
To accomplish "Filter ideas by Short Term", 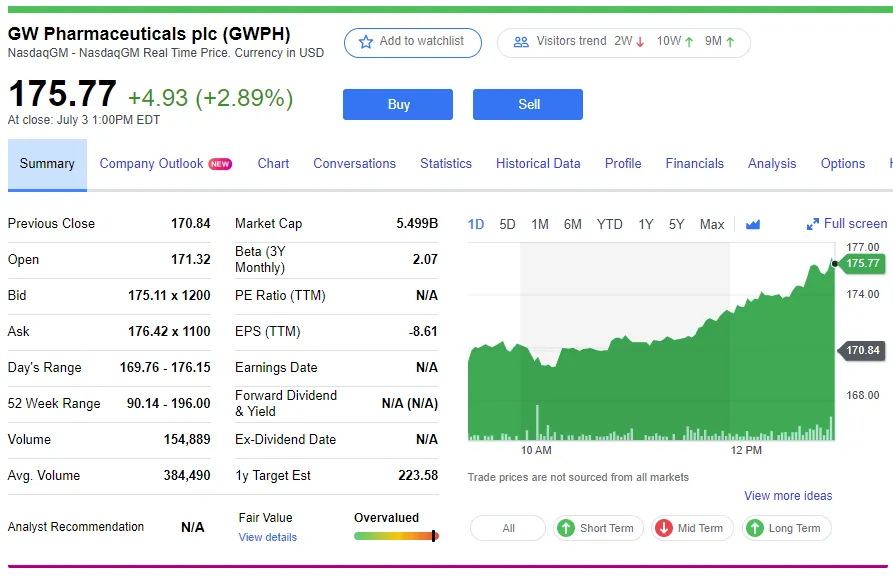I will (598, 528).
